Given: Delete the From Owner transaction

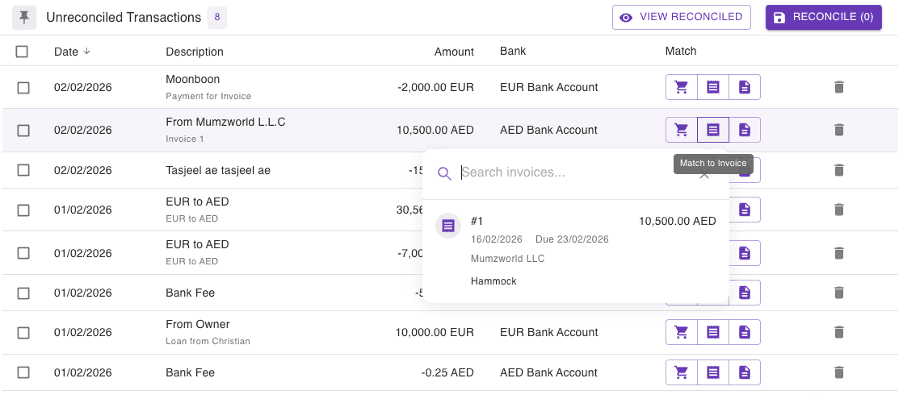Looking at the screenshot, I should [x=839, y=332].
